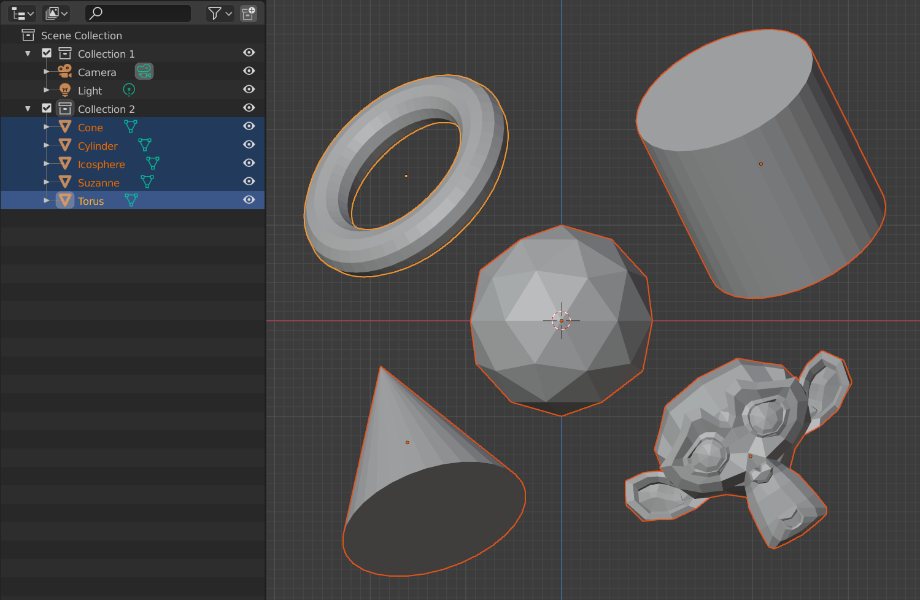Click the camera data icon beside Camera
Viewport: 920px width, 600px height.
145,71
